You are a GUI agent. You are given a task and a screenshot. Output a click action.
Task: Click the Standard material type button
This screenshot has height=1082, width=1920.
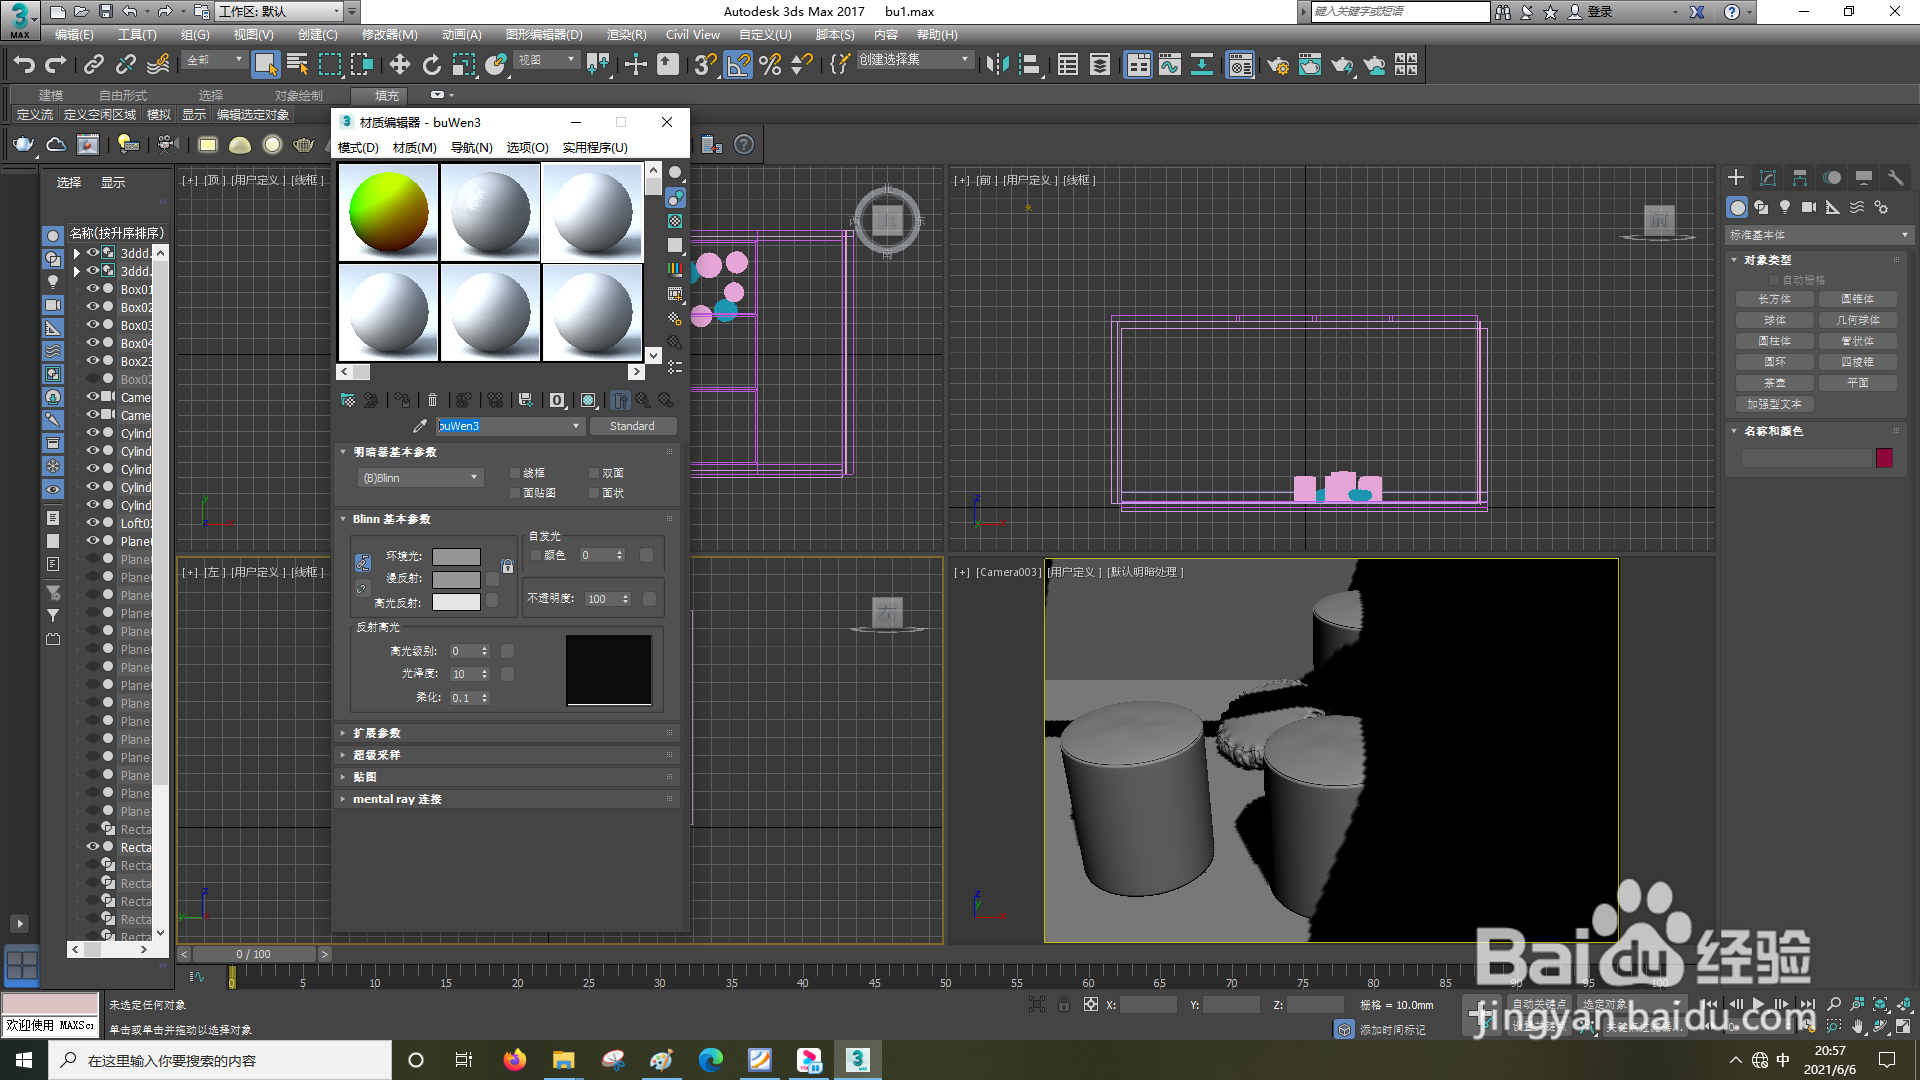click(632, 427)
